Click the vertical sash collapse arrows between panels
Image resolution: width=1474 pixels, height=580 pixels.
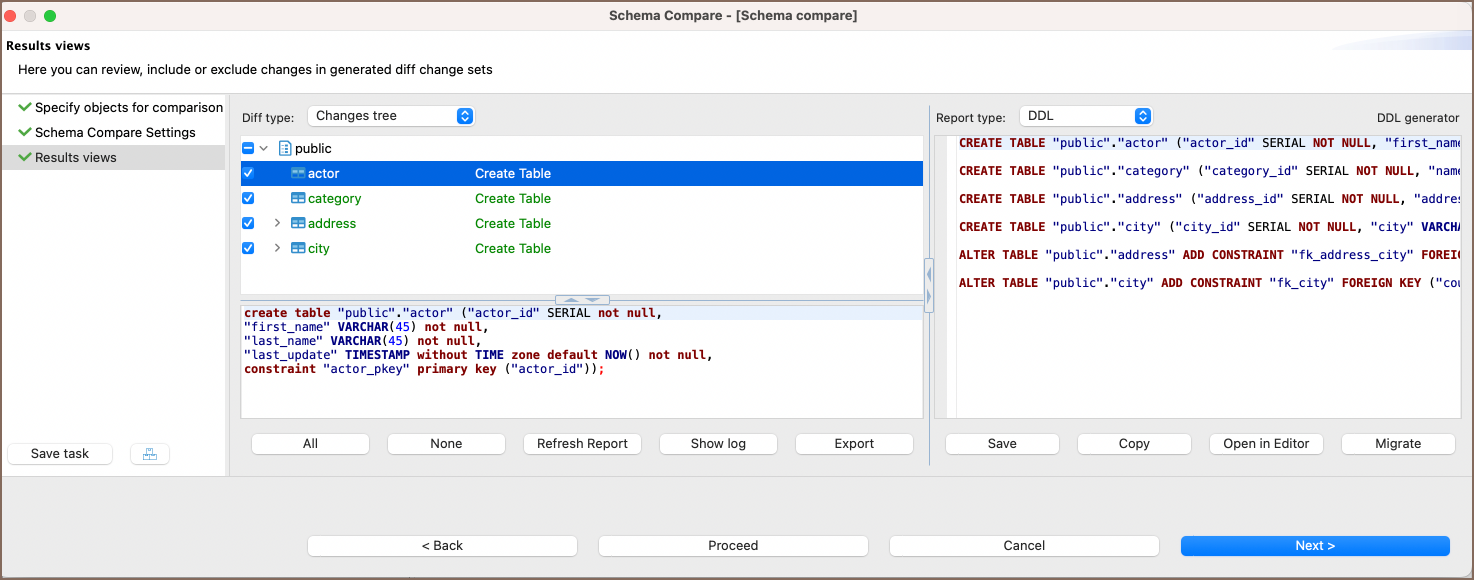pyautogui.click(x=929, y=285)
